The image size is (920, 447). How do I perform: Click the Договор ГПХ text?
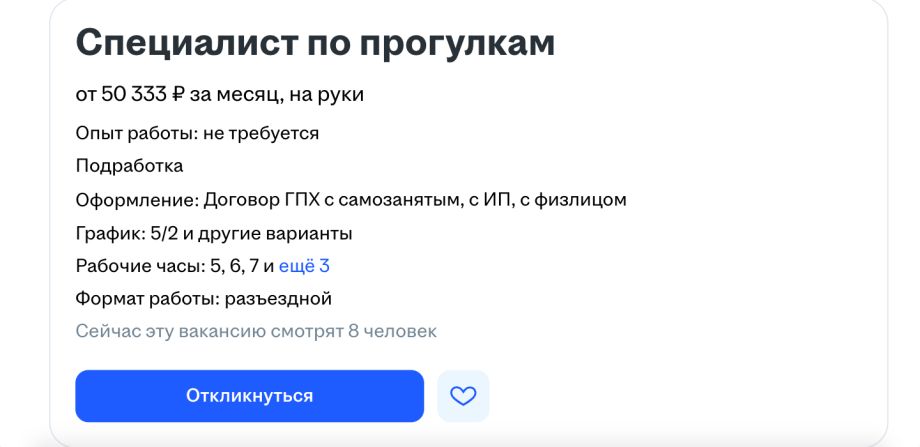(262, 200)
